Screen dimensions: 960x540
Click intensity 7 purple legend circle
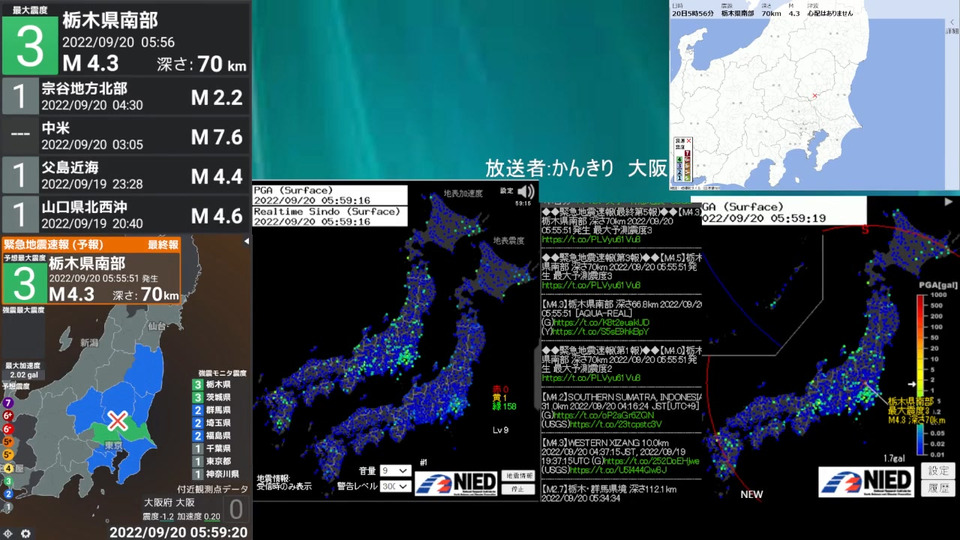pos(8,403)
